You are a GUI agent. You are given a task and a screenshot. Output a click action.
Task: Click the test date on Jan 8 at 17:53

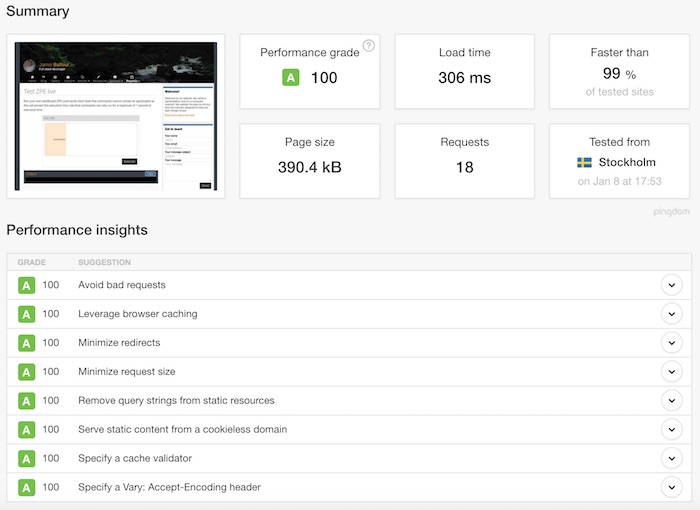point(619,181)
